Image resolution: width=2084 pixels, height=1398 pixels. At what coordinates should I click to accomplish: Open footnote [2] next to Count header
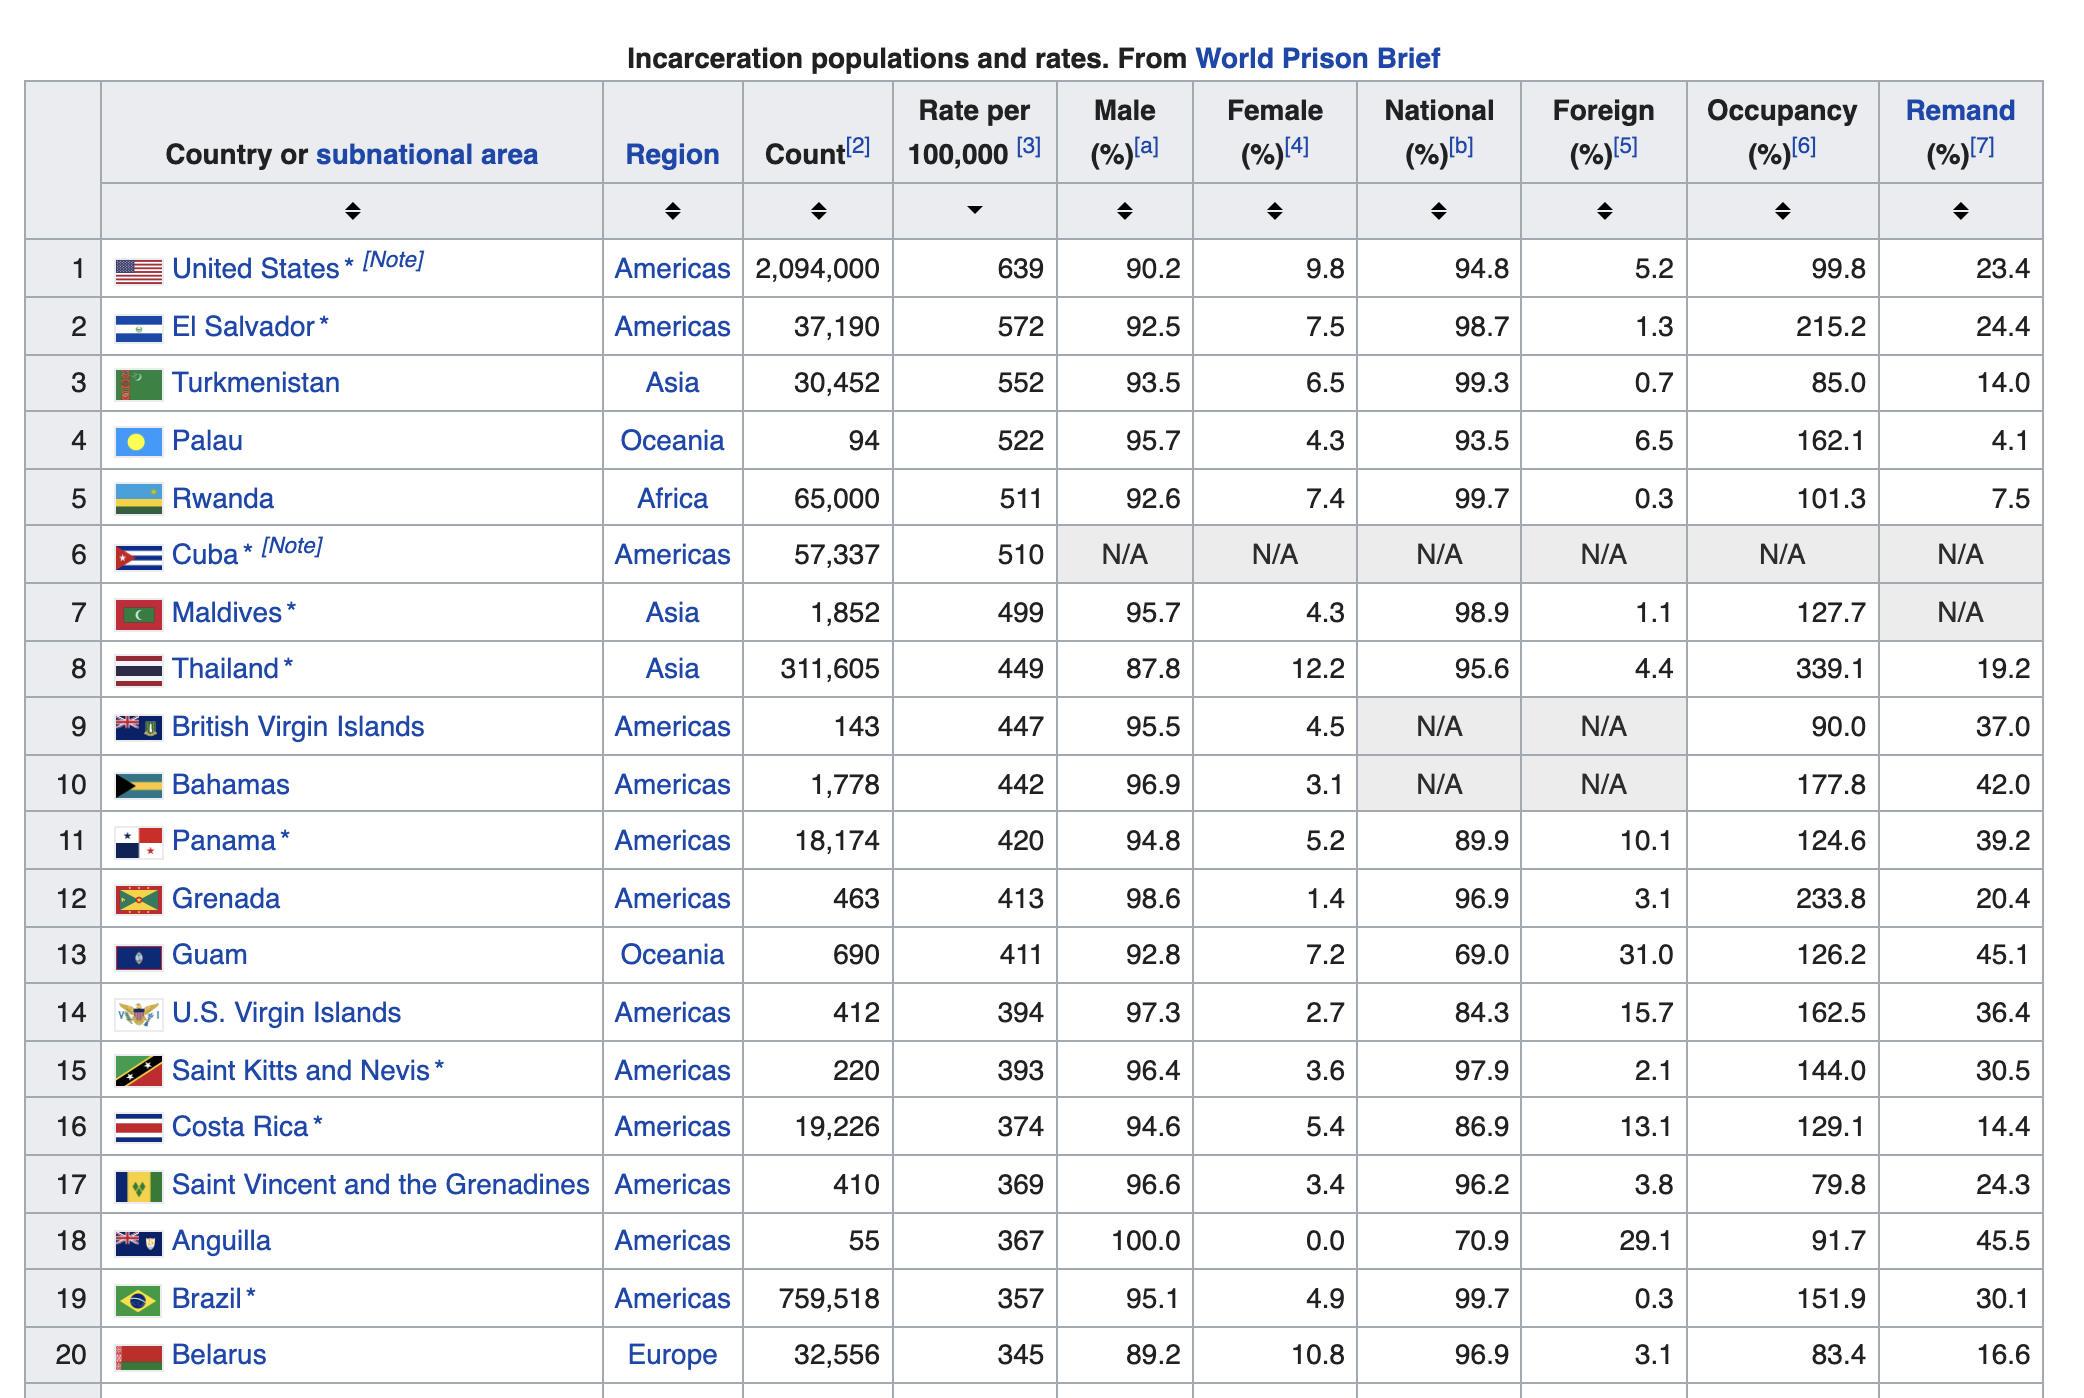point(858,147)
